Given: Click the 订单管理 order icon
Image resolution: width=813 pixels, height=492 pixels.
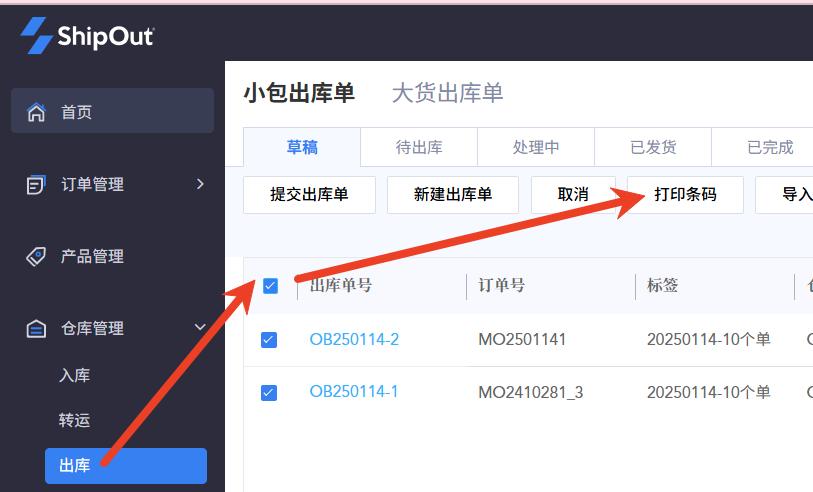Looking at the screenshot, I should 36,184.
